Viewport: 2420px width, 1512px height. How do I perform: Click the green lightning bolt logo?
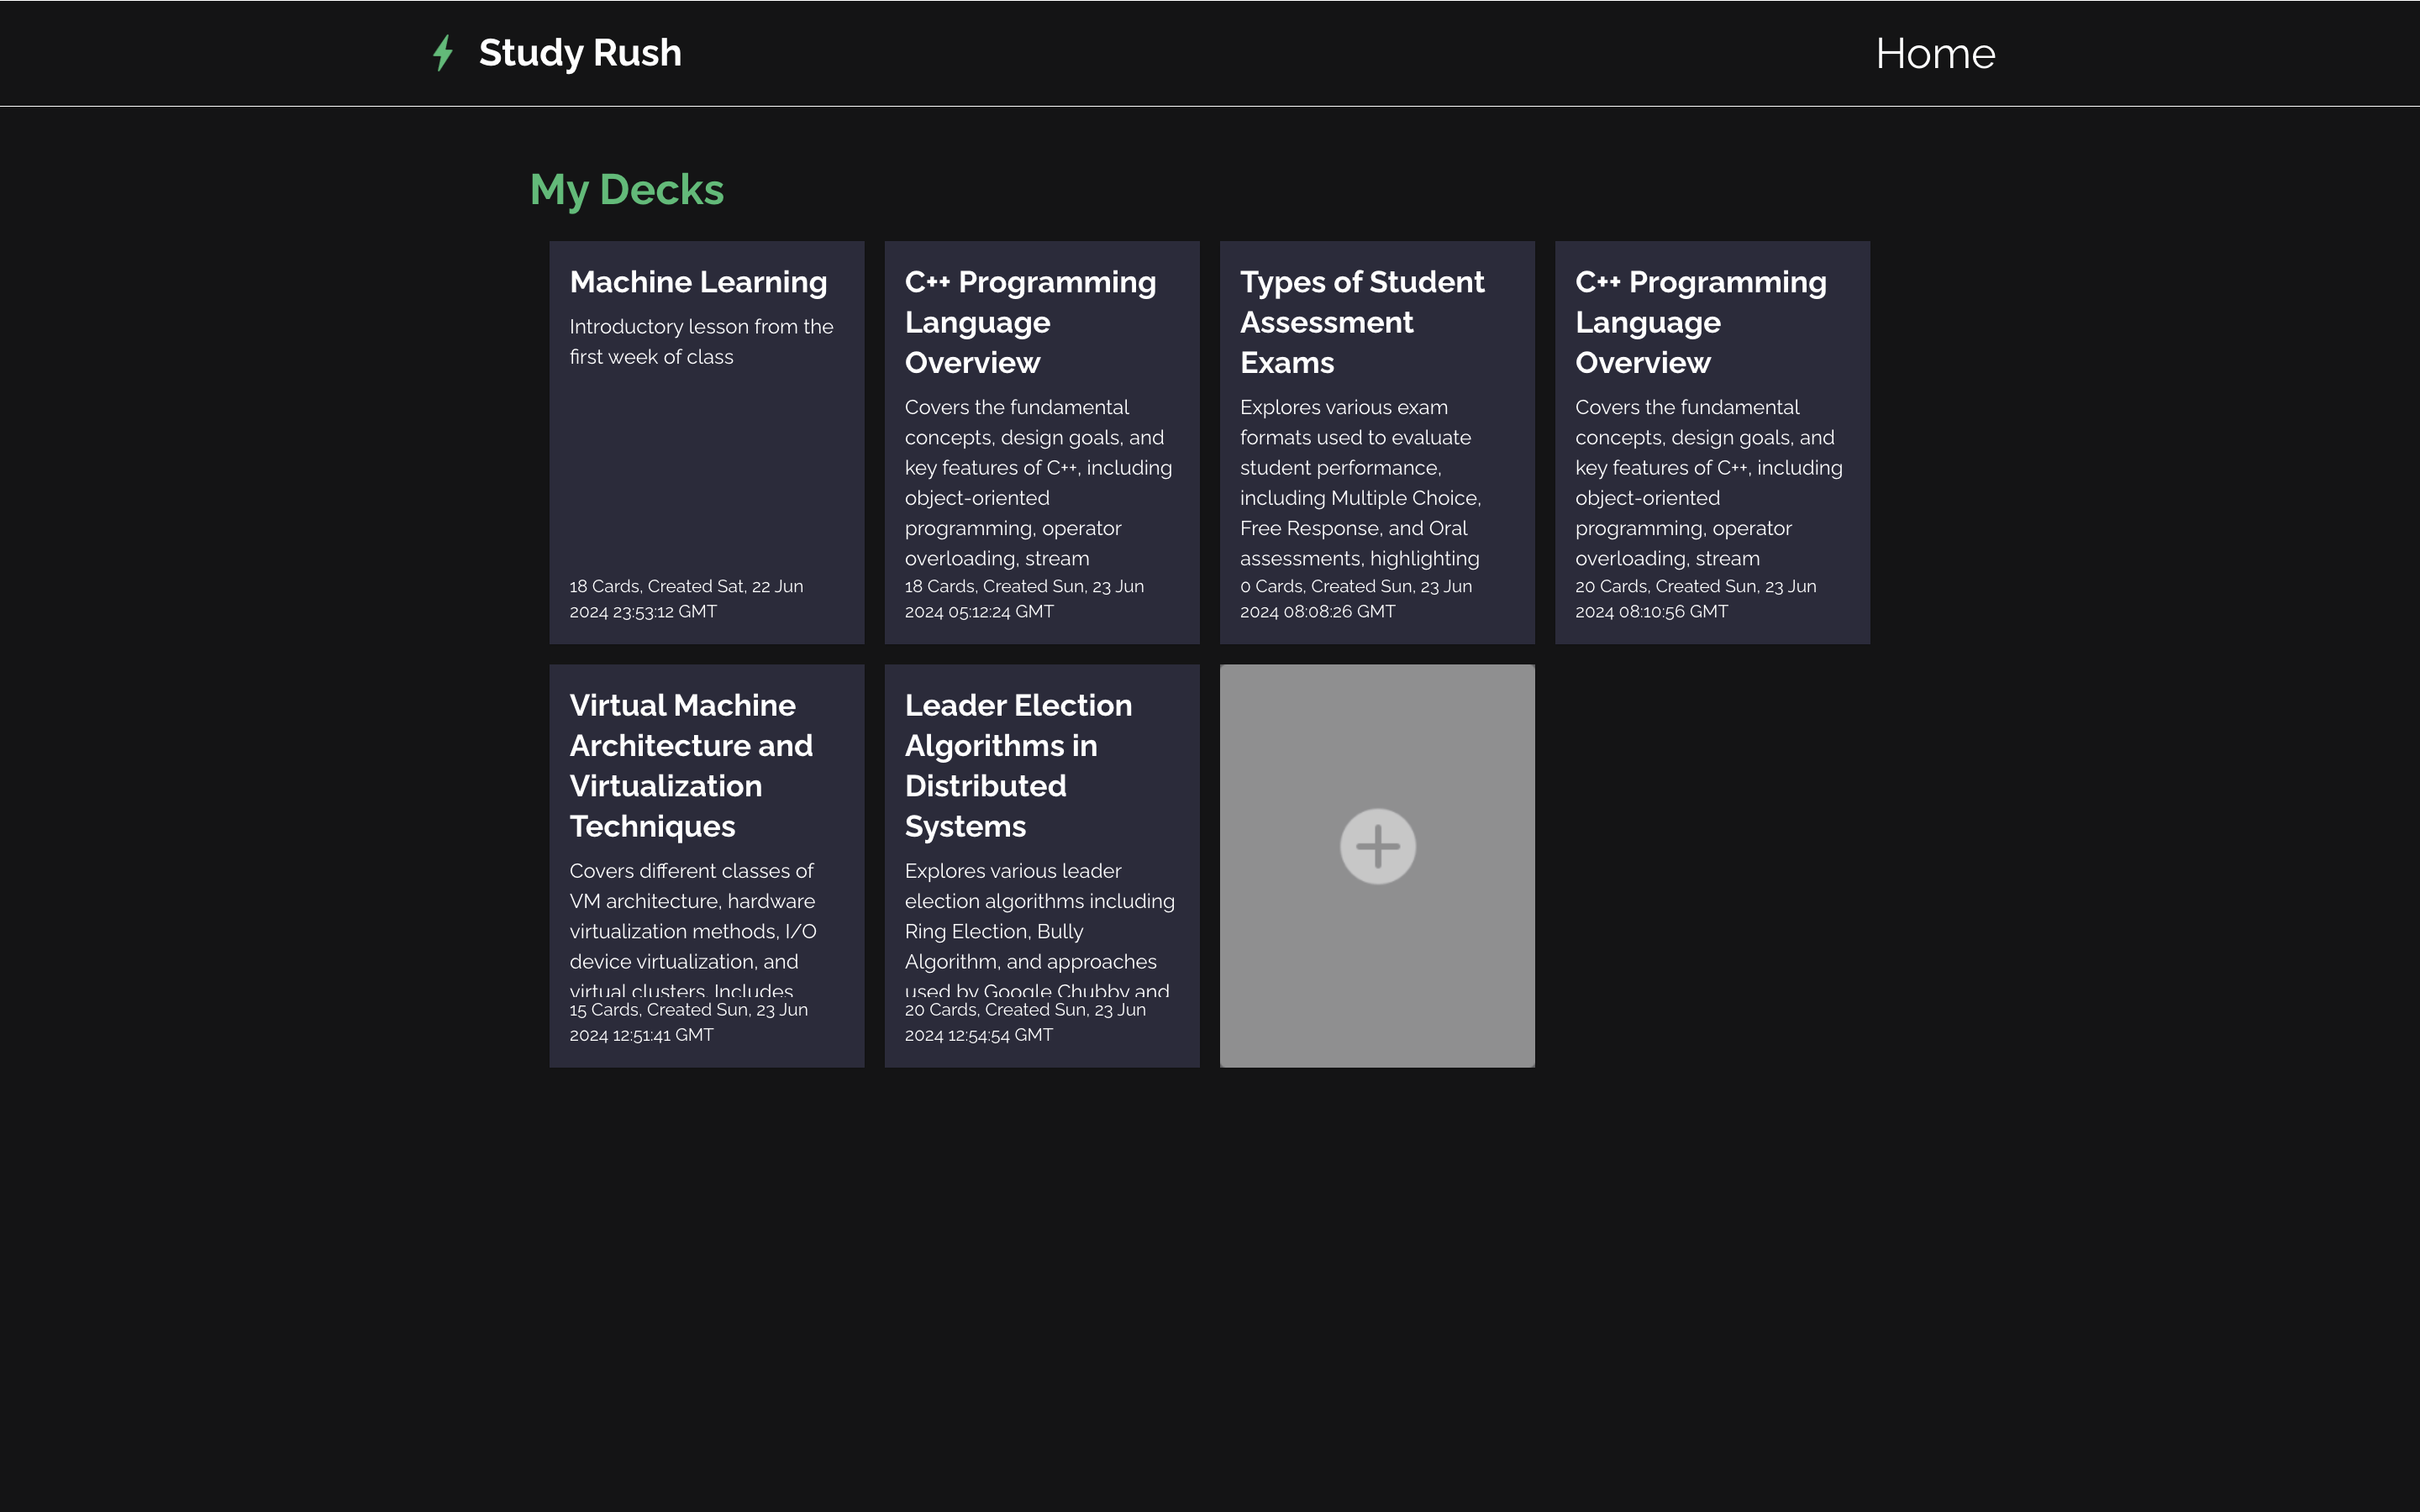(443, 53)
